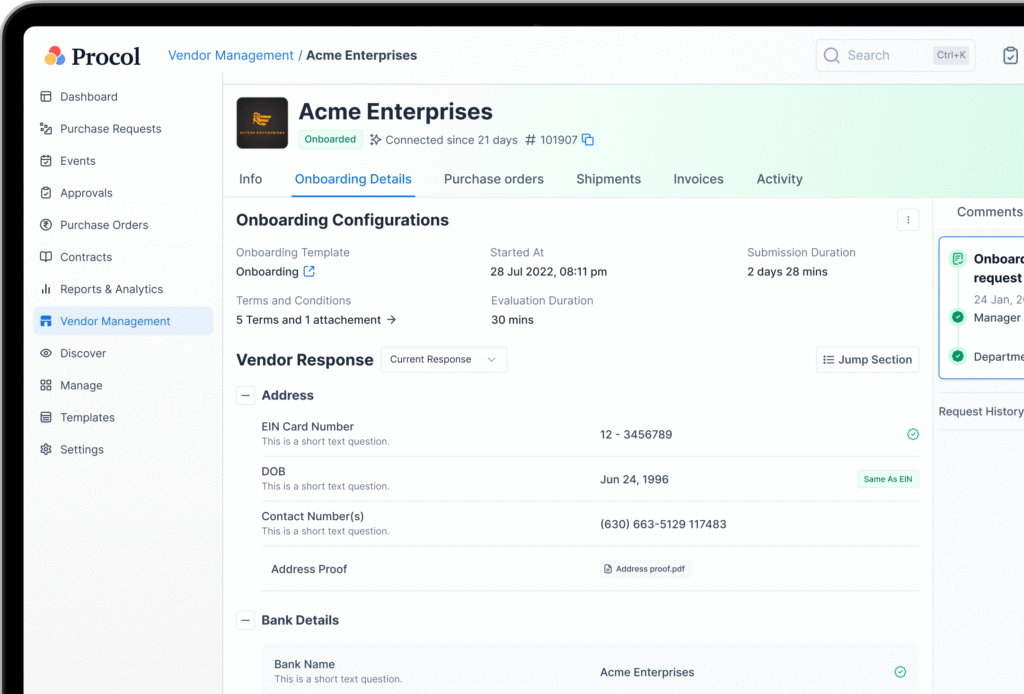Collapse the Address section
Image resolution: width=1024 pixels, height=694 pixels.
click(x=246, y=395)
